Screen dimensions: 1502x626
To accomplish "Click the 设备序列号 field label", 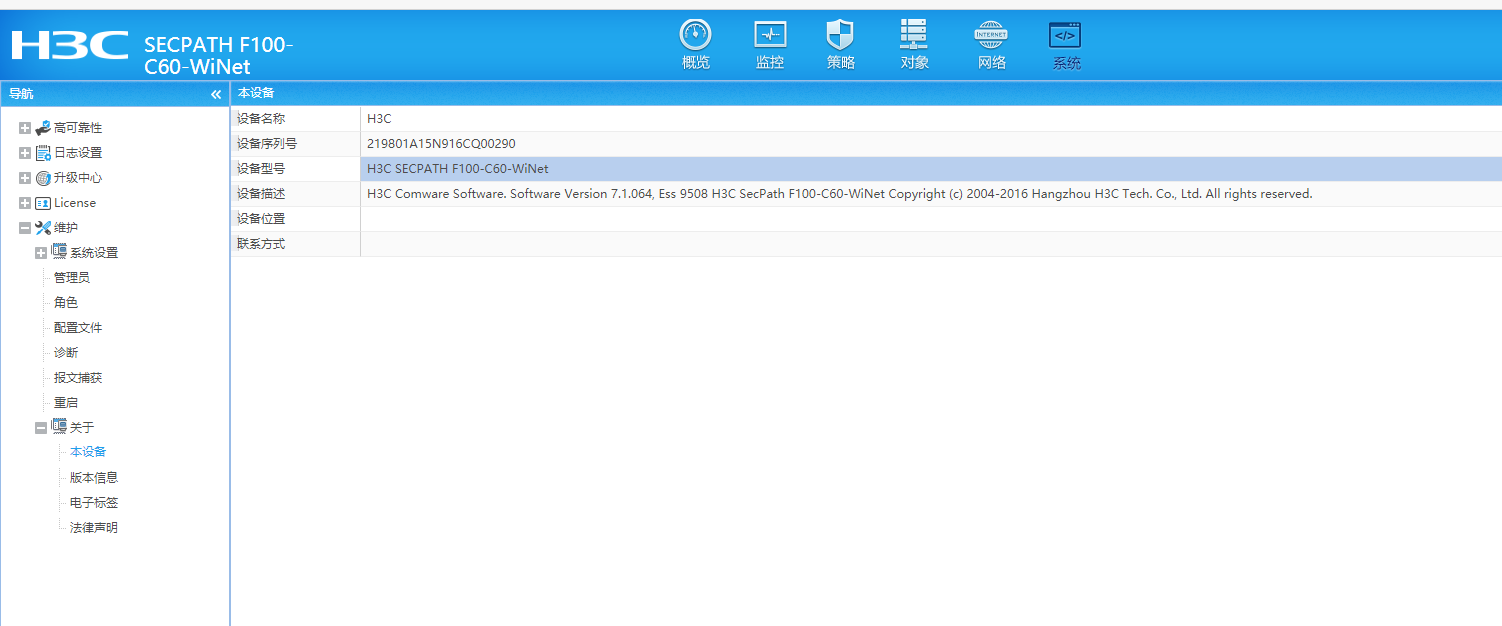I will point(267,144).
